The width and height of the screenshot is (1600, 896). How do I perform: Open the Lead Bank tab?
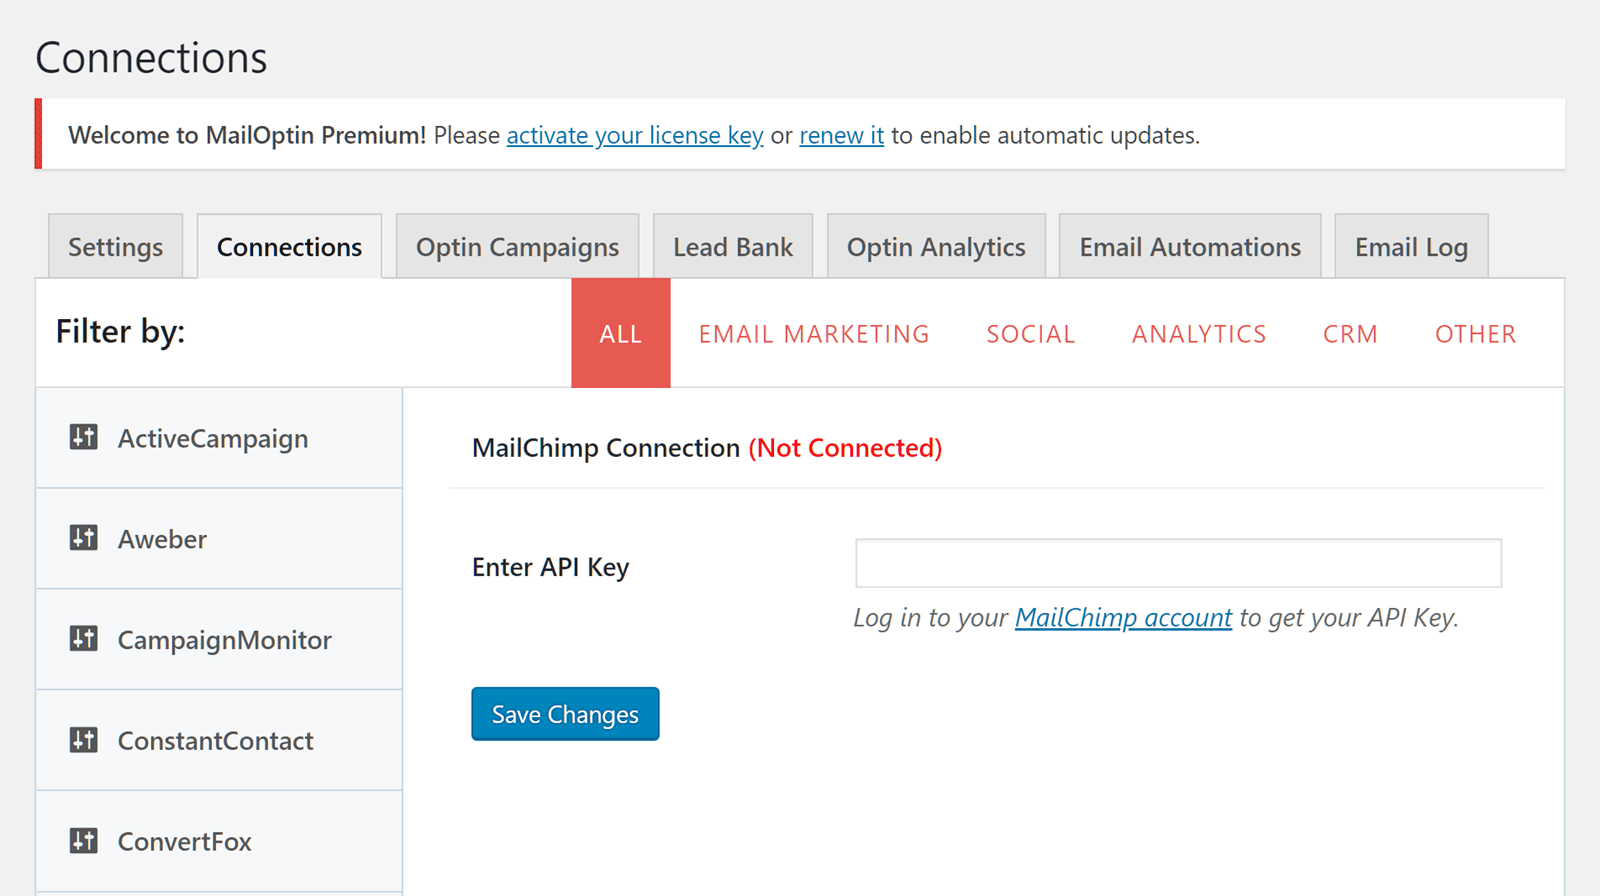732,247
